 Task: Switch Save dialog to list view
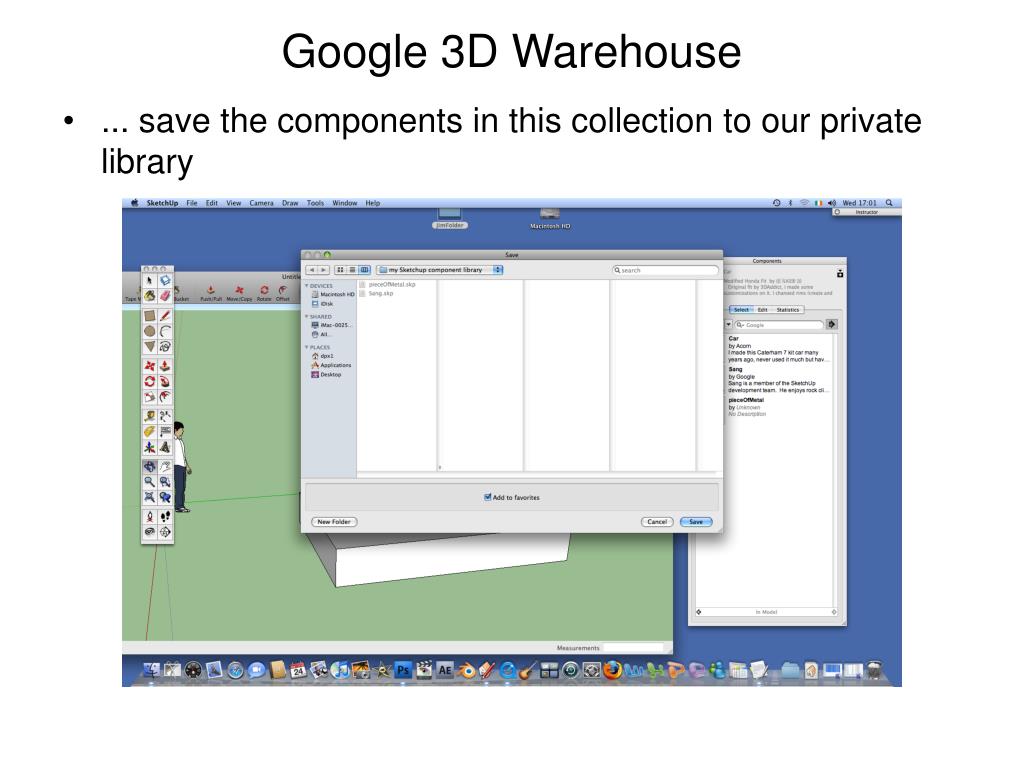point(352,270)
